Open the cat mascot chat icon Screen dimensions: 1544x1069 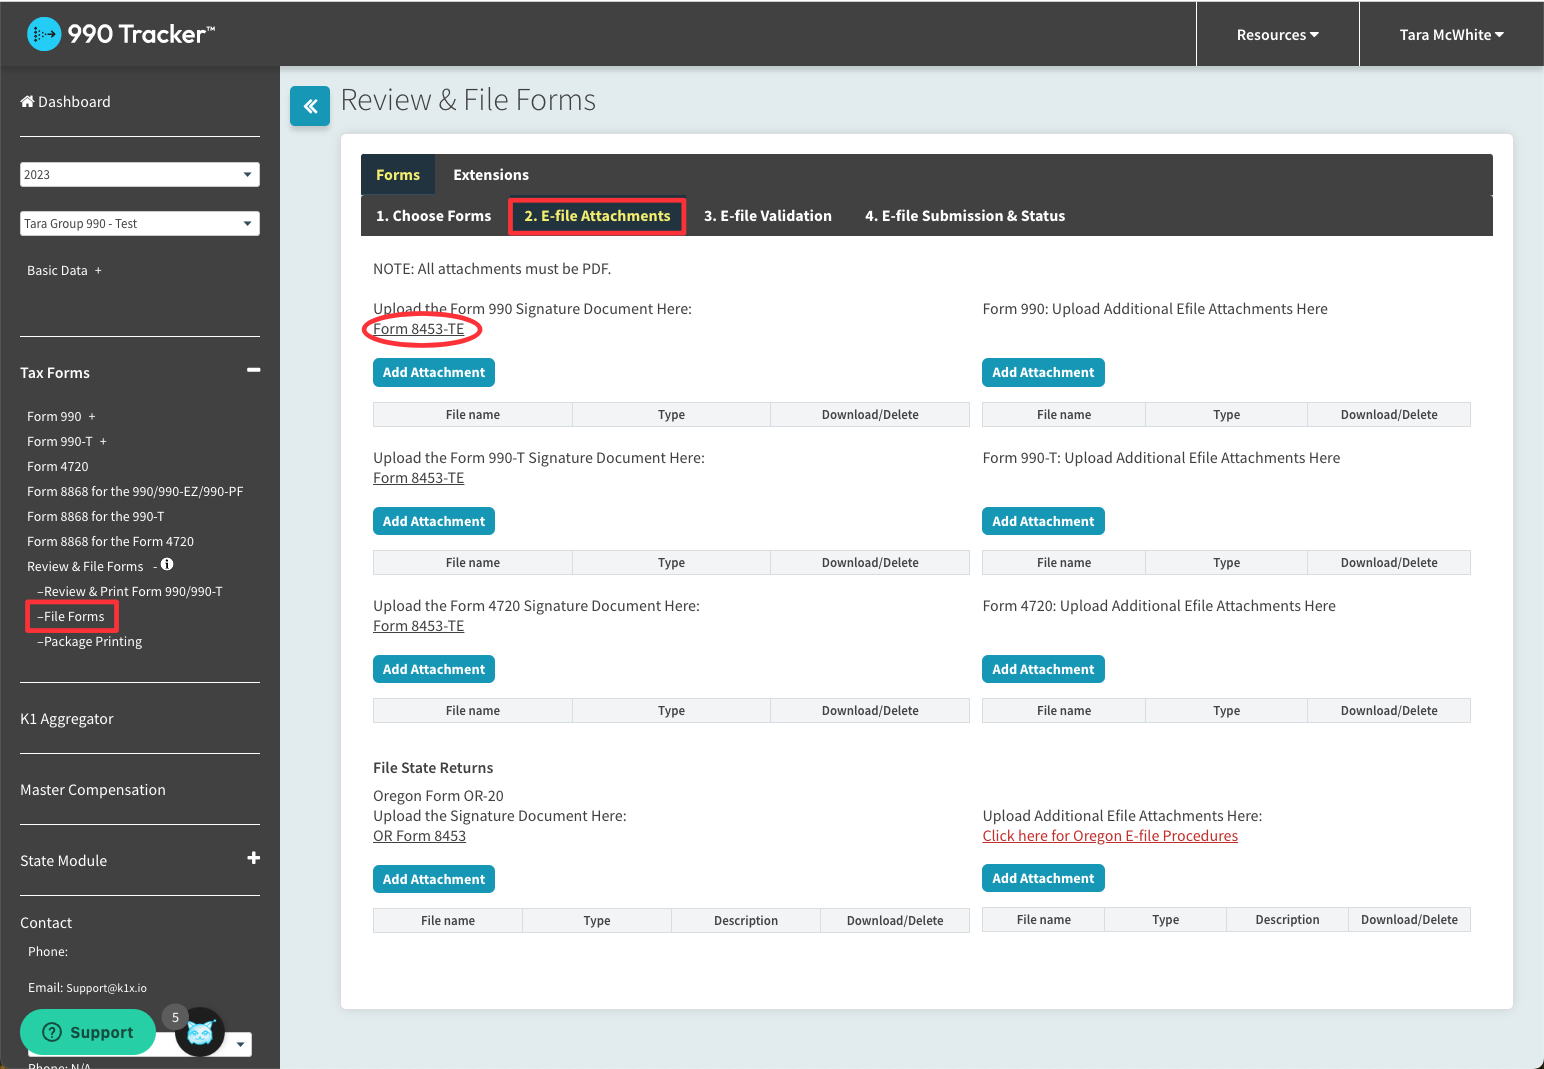(x=201, y=1033)
